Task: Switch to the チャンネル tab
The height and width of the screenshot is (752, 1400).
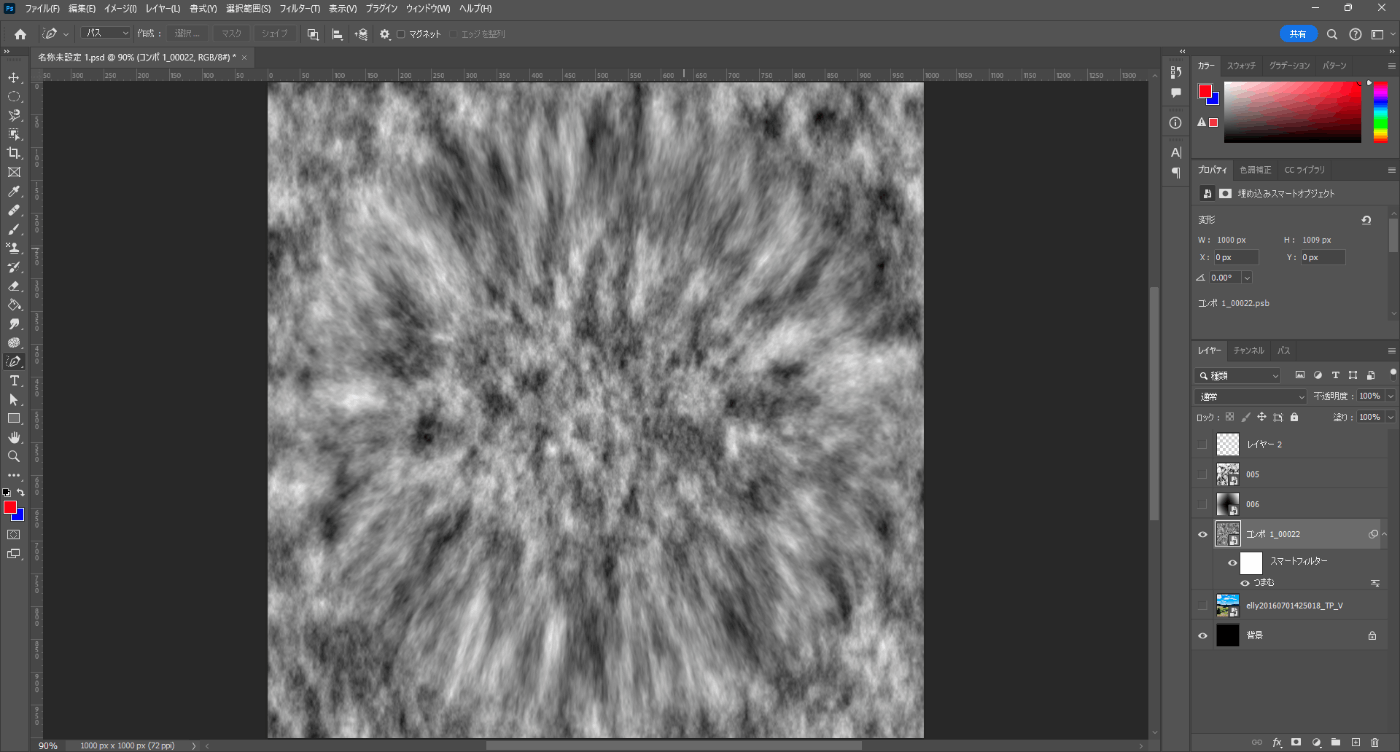Action: coord(1248,351)
